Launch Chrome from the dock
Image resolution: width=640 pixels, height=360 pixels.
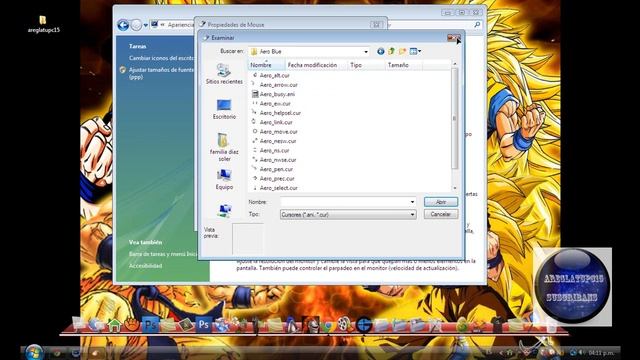[328, 325]
